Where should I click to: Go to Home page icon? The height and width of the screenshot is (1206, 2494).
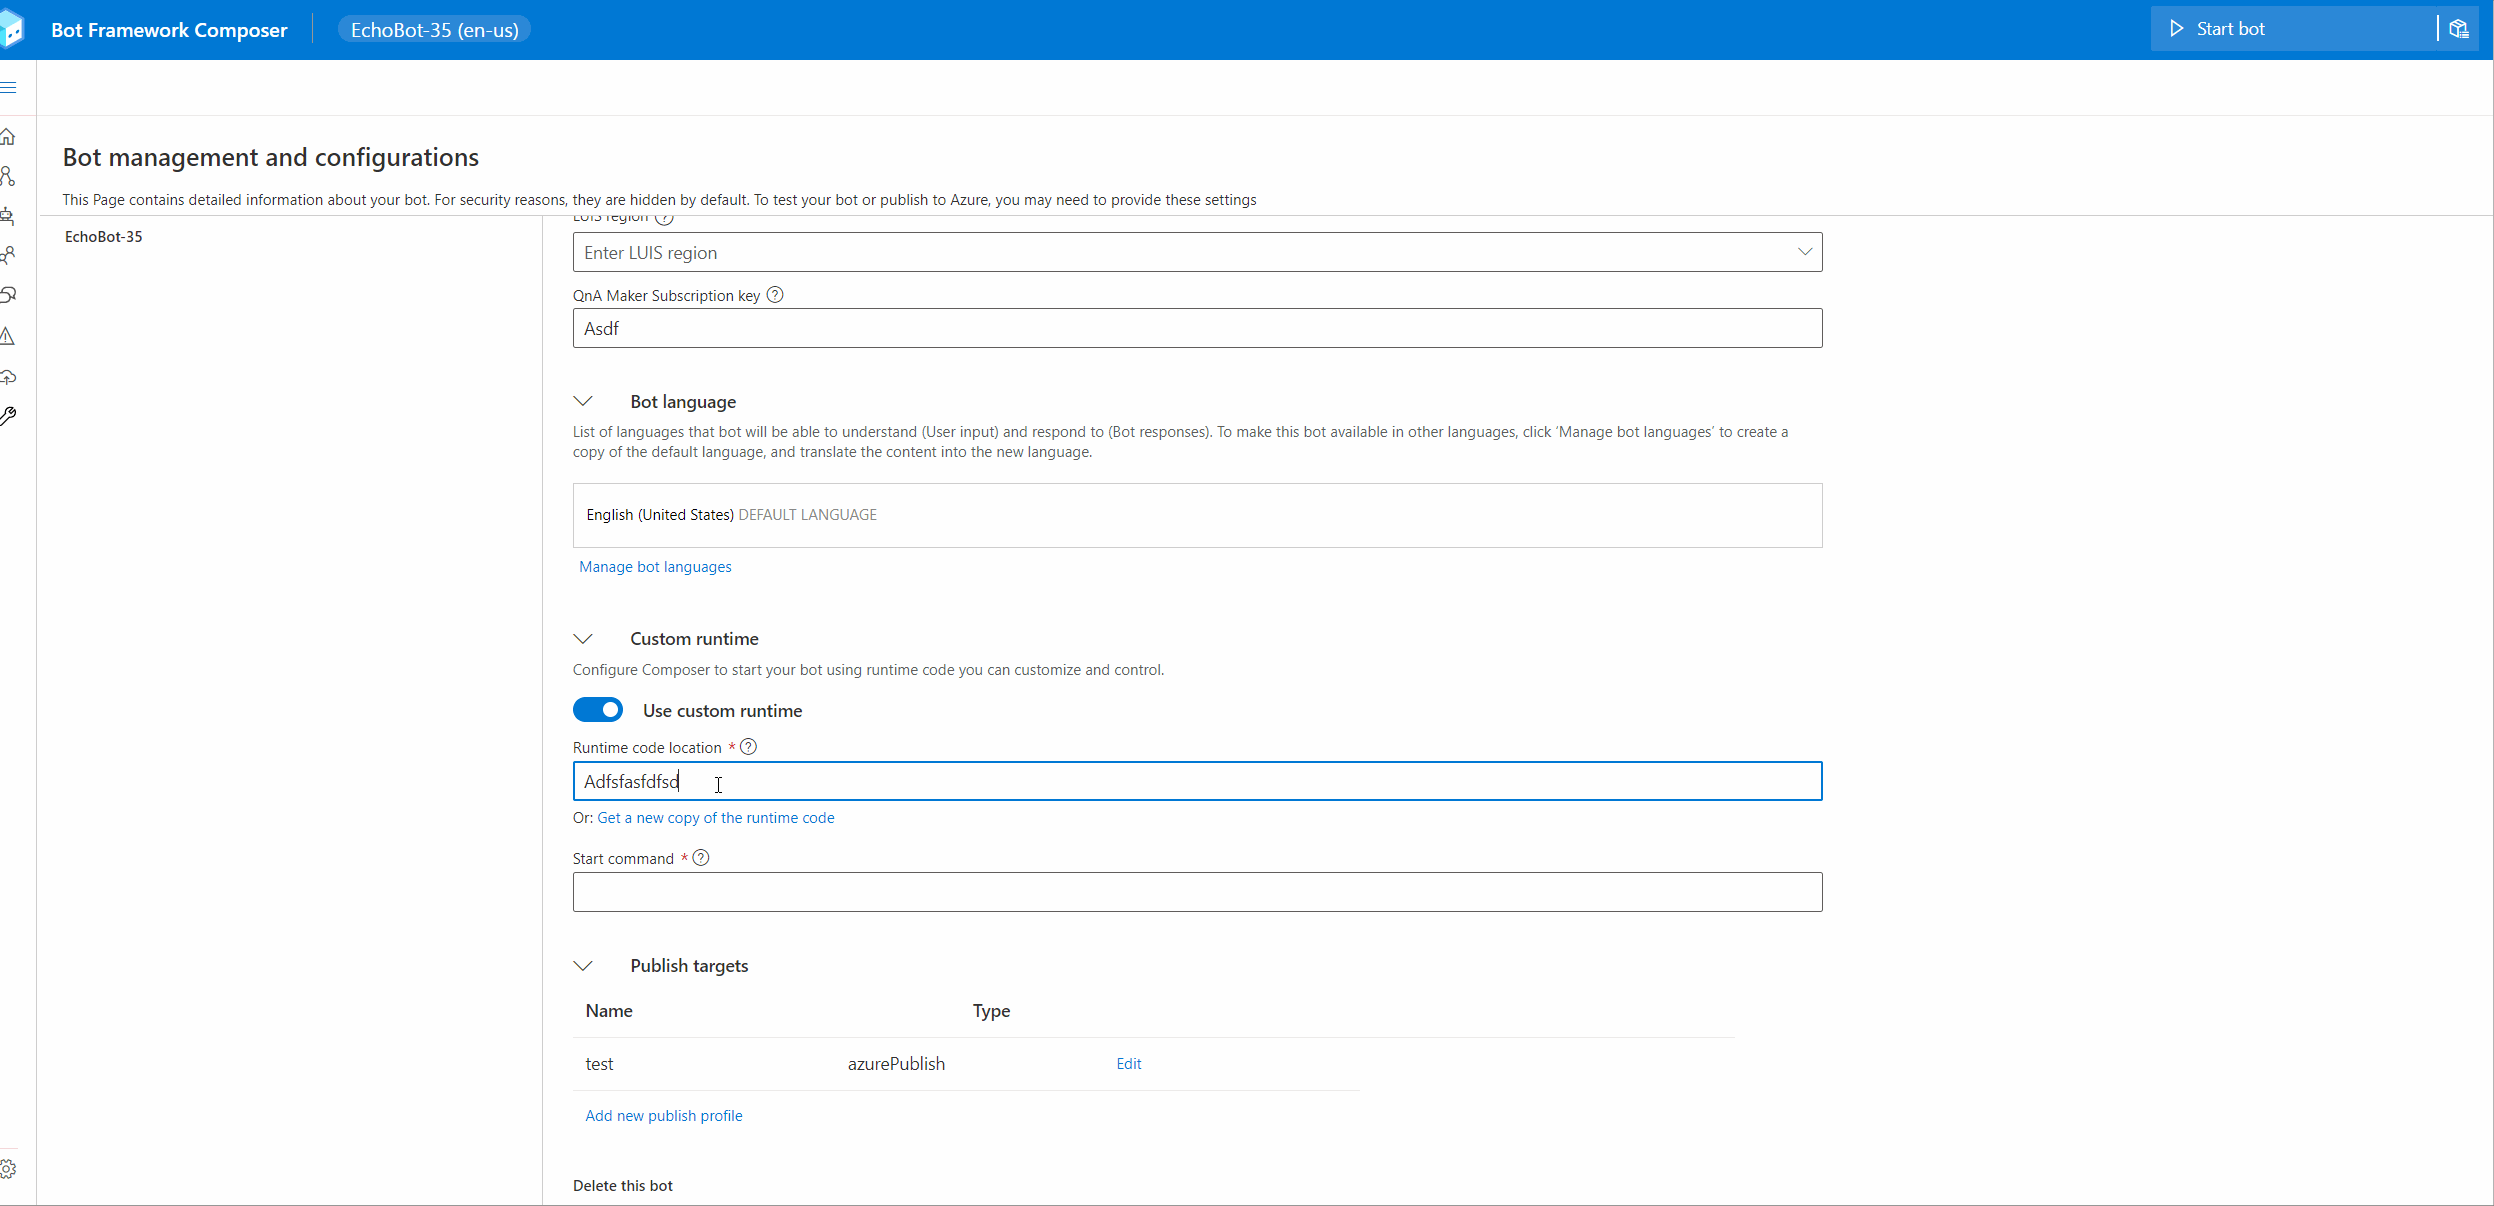8,137
